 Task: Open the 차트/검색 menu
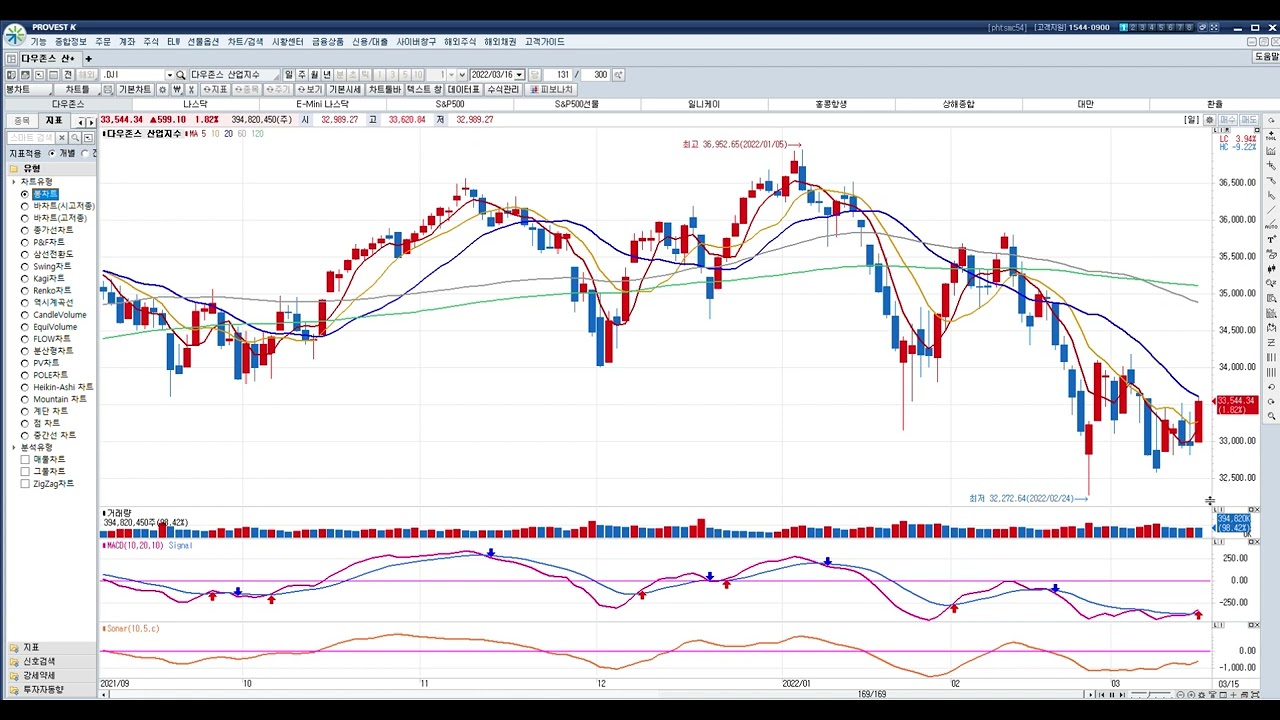pos(245,42)
